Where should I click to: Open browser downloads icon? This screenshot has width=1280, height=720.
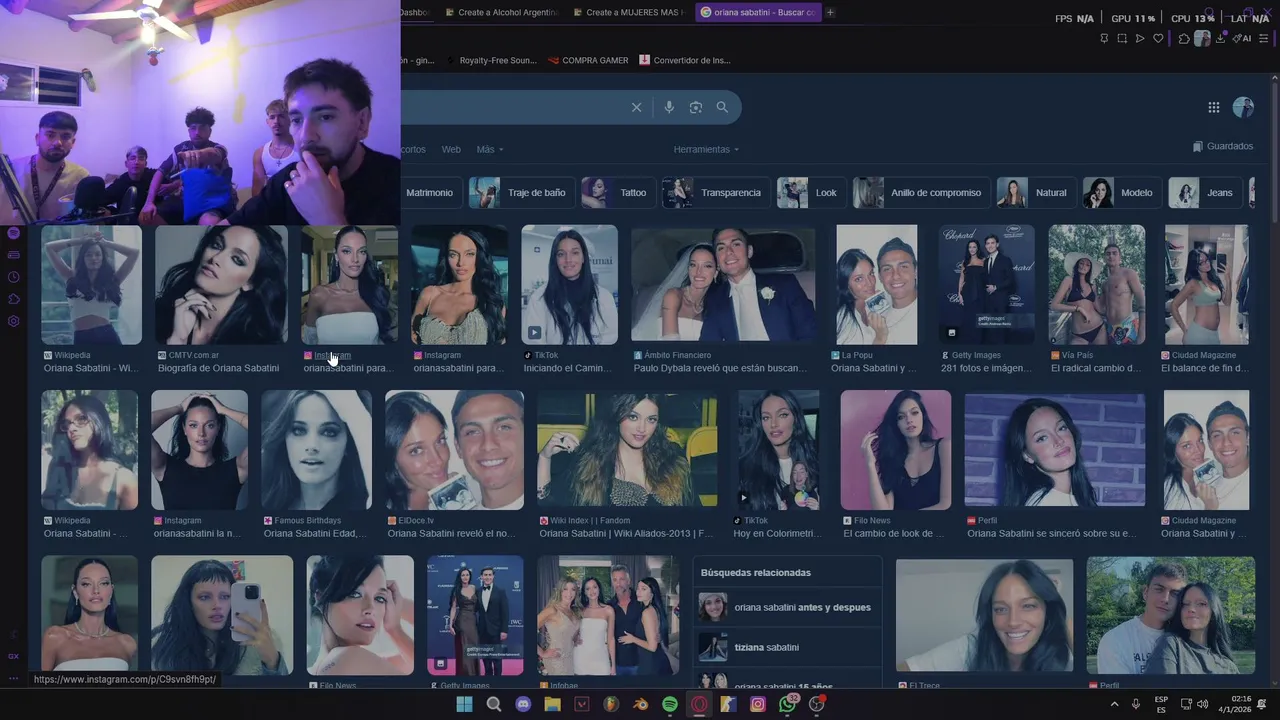point(1220,38)
